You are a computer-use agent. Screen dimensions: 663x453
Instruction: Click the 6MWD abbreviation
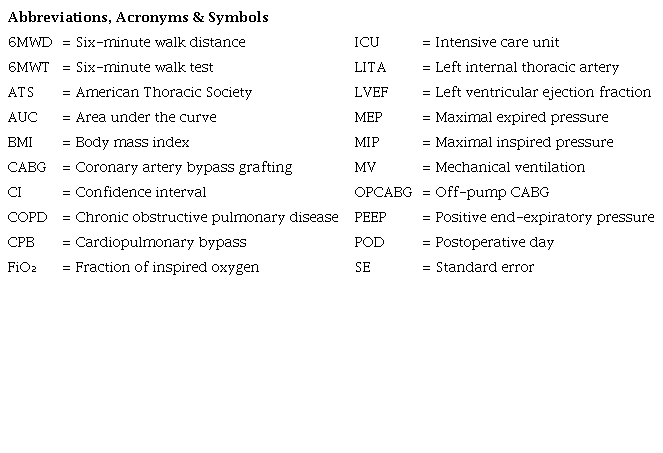point(29,43)
